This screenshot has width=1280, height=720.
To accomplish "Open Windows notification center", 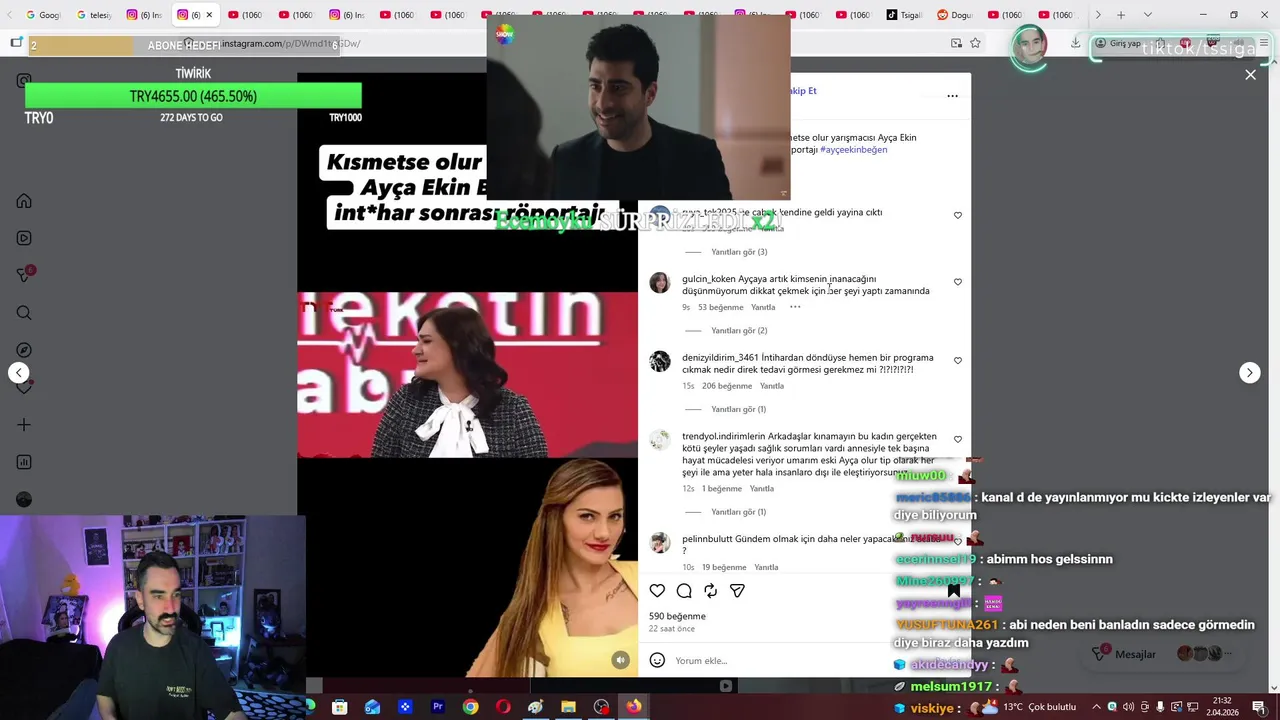I will (1258, 707).
